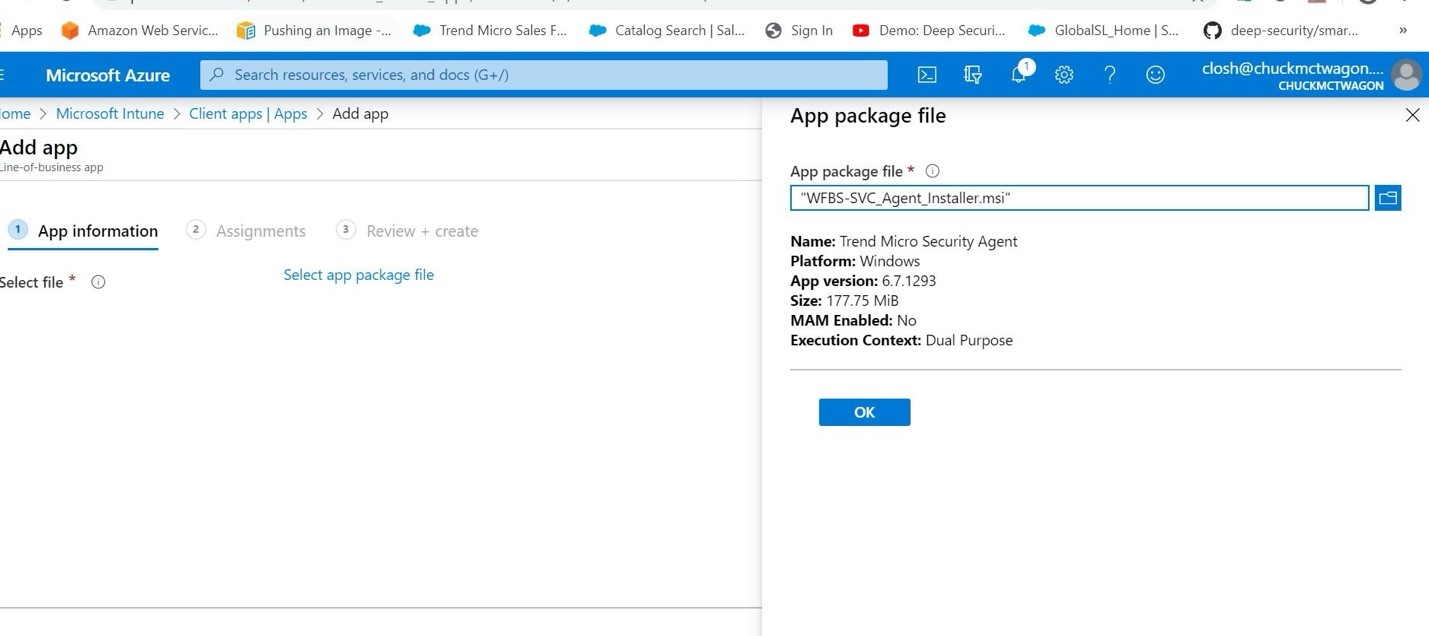Click Name: Trend Micro Security Agent text
Viewport: 1429px width, 636px height.
pyautogui.click(x=904, y=241)
